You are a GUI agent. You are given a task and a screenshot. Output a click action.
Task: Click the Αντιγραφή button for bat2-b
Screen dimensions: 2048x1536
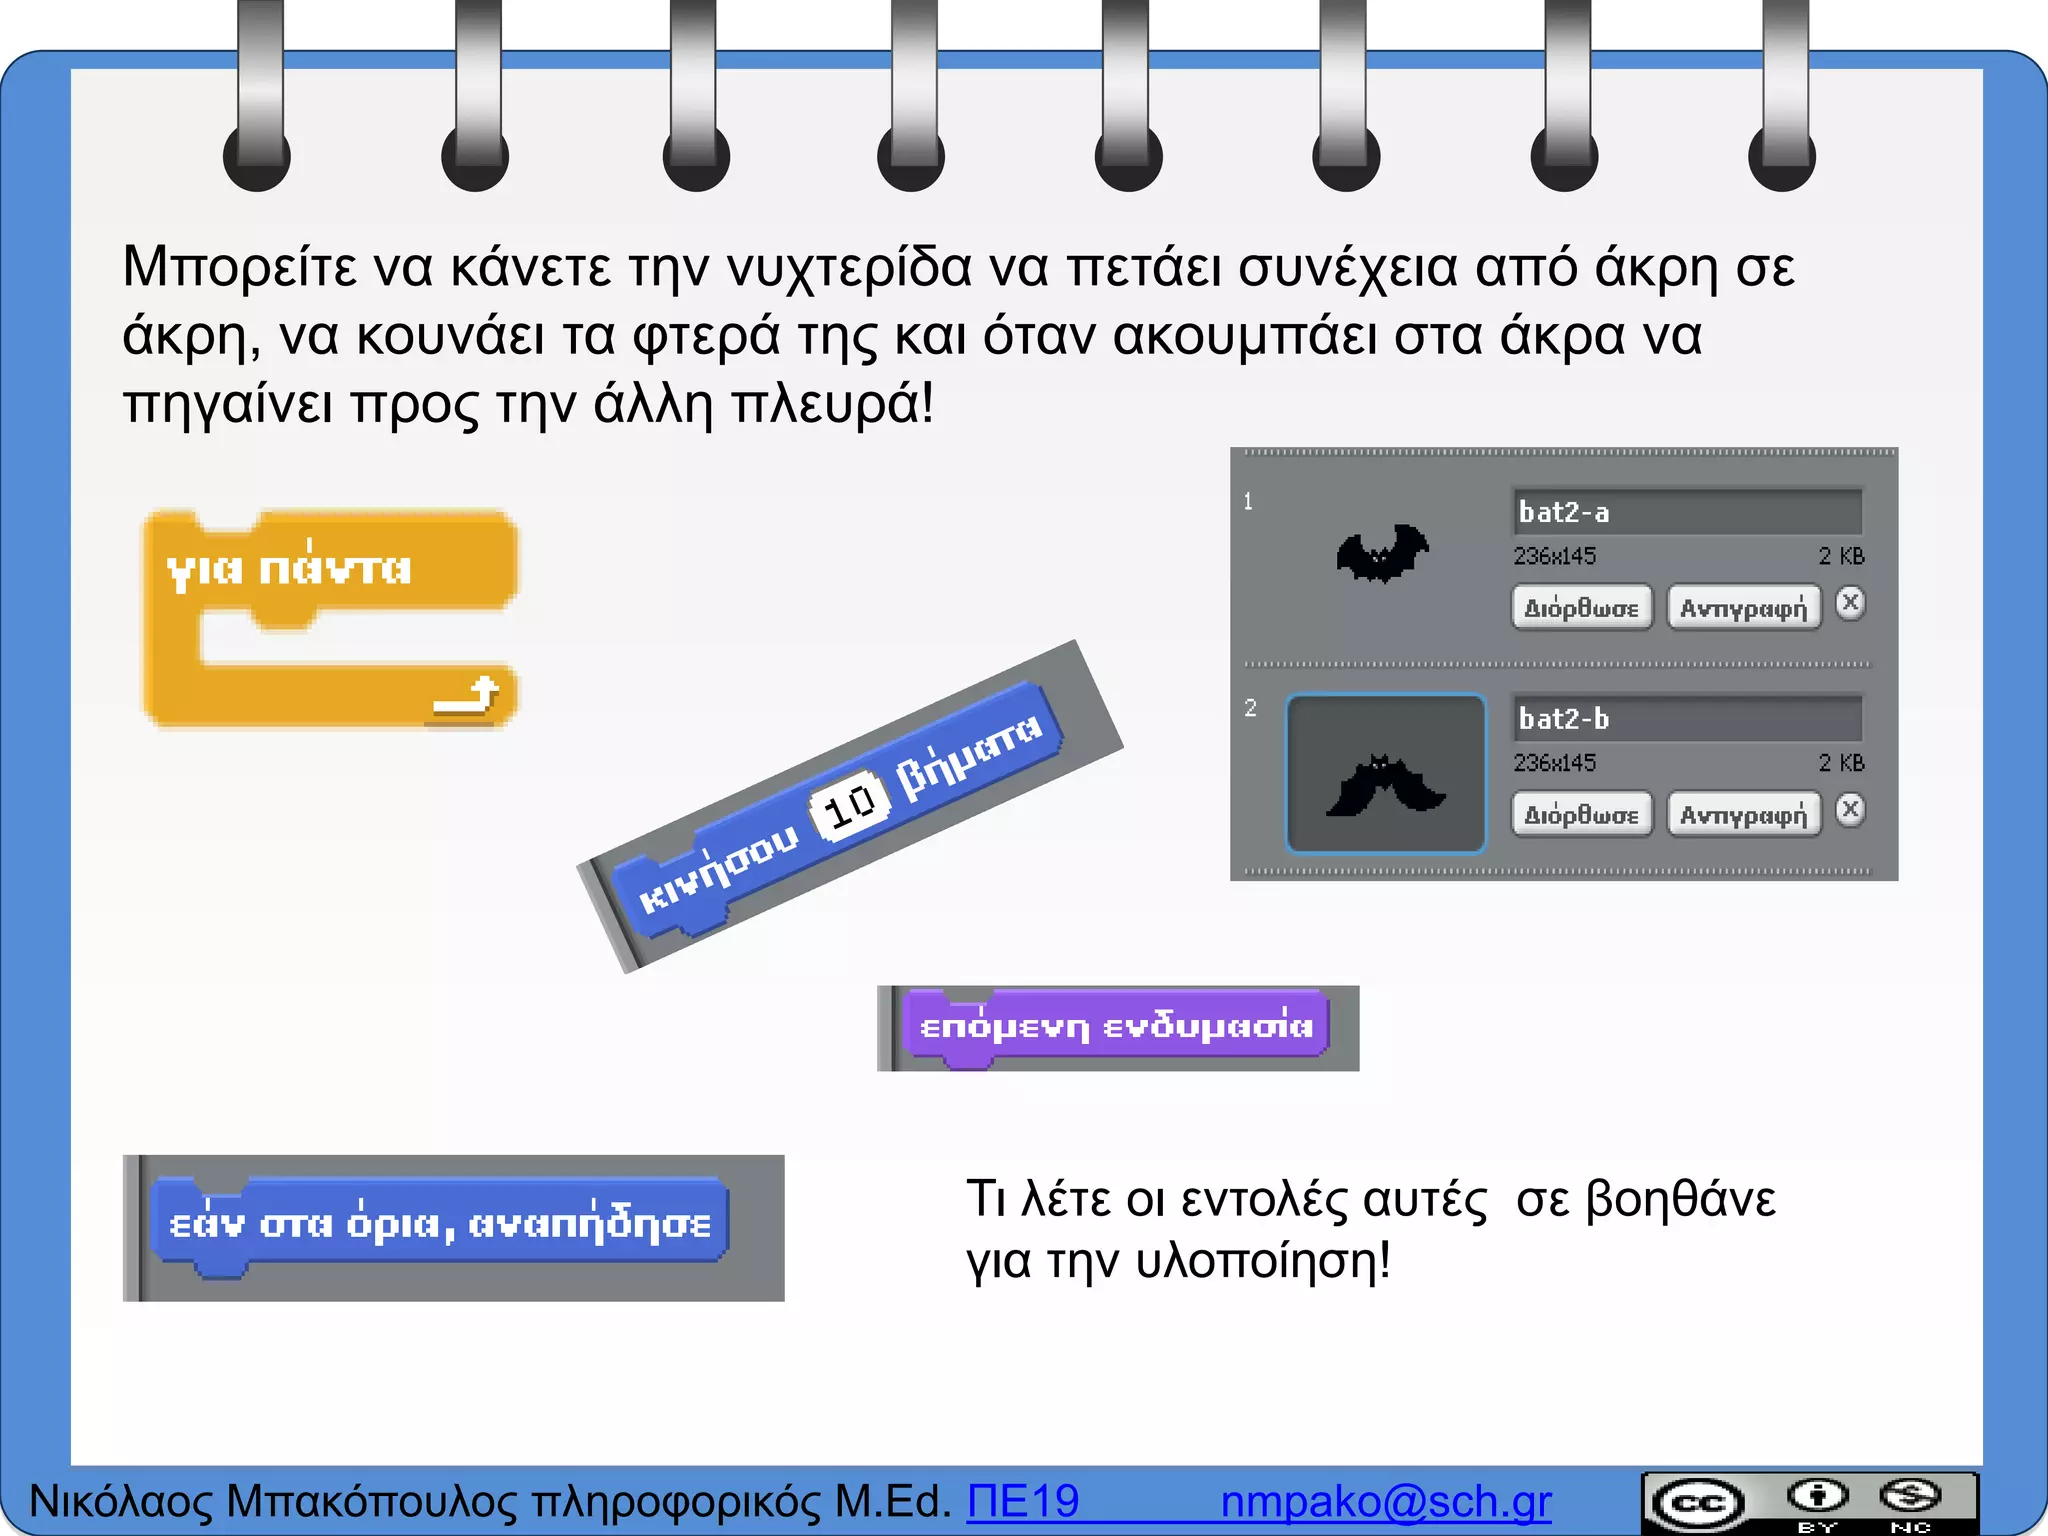coord(1744,814)
